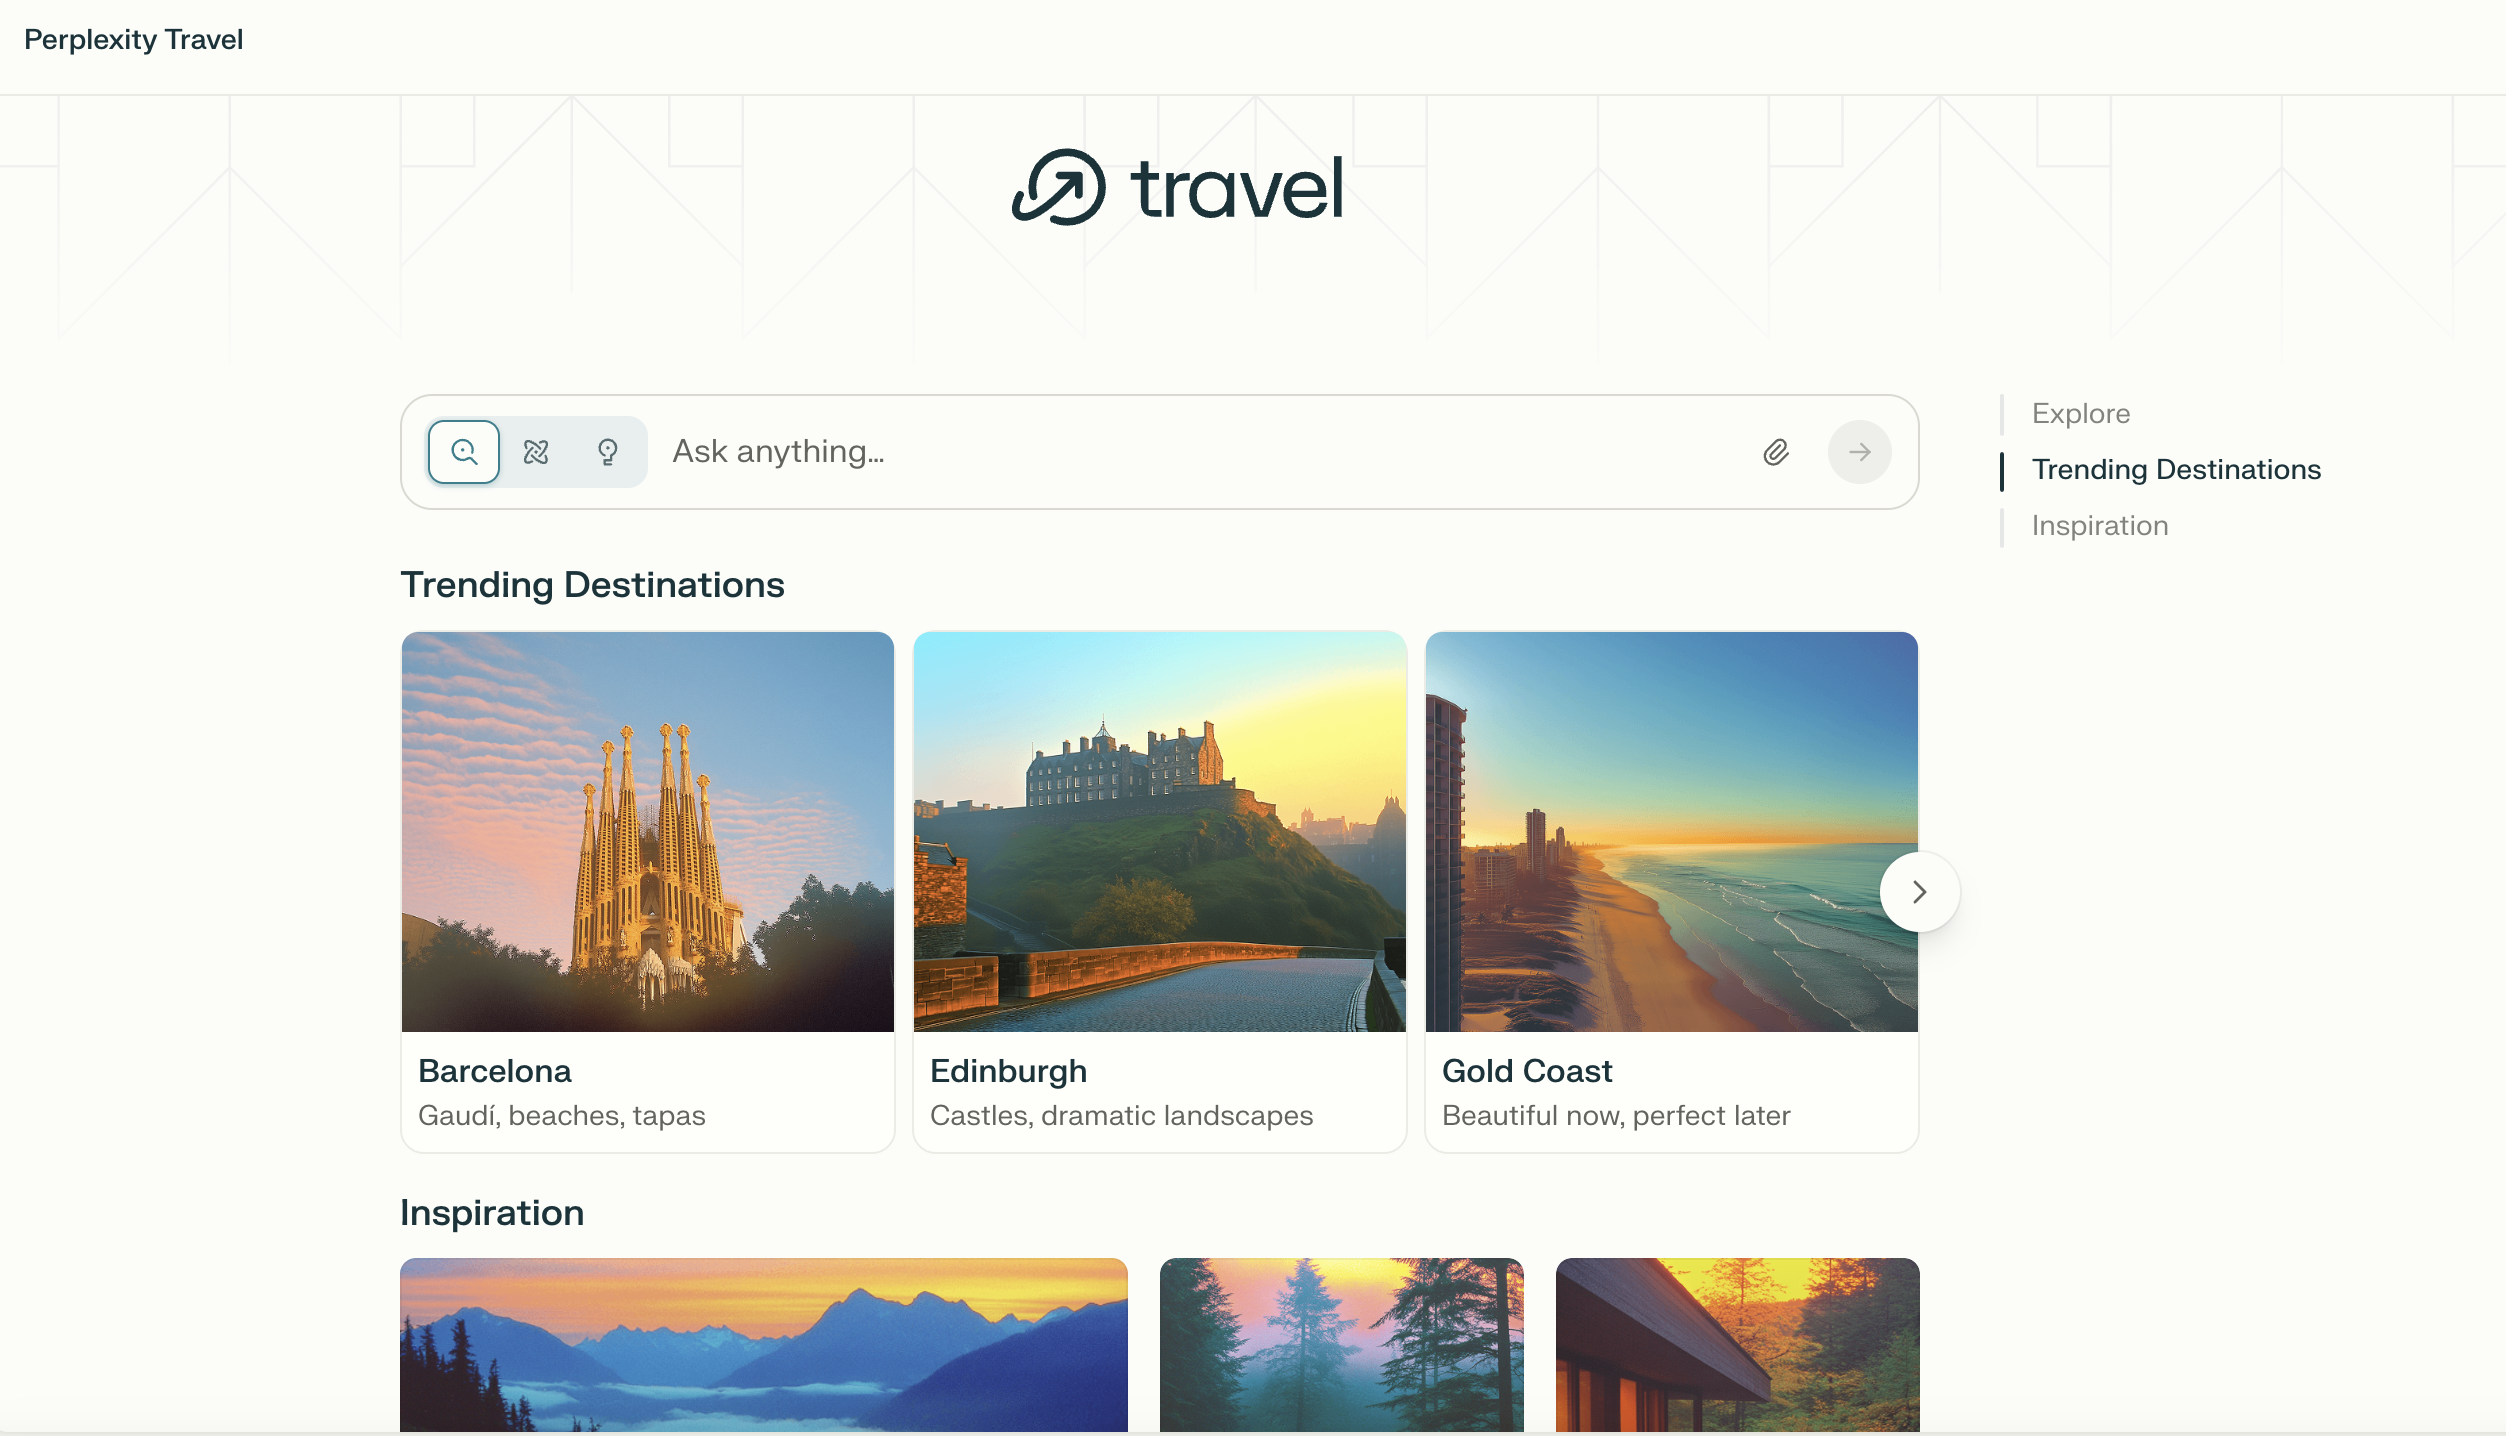Go to Inspiration in side navigation
The width and height of the screenshot is (2506, 1436).
pyautogui.click(x=2100, y=525)
